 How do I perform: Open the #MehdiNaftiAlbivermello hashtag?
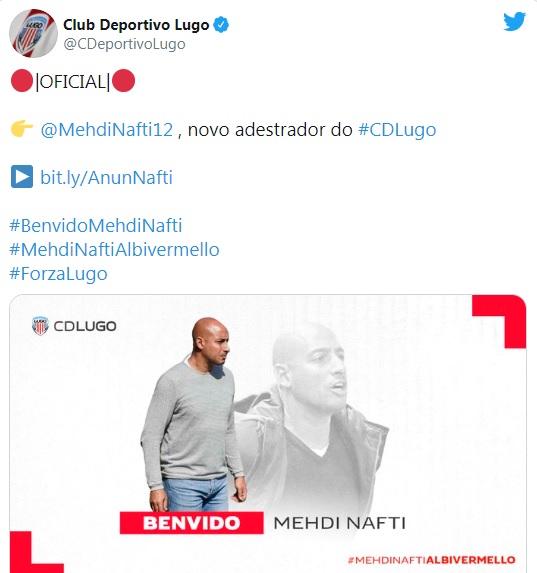tap(114, 250)
